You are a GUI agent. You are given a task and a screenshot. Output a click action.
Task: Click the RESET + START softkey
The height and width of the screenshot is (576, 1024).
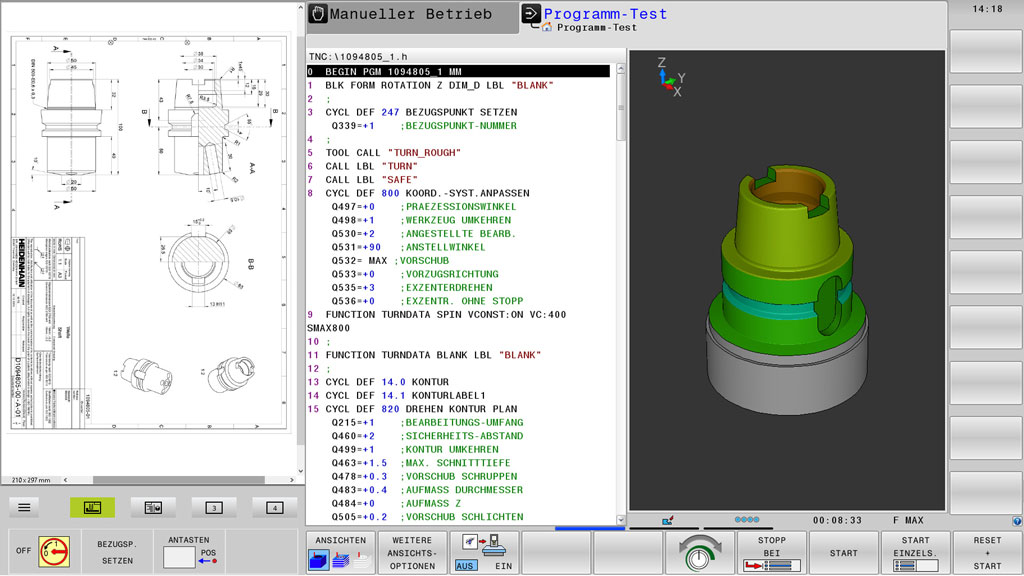click(x=987, y=552)
